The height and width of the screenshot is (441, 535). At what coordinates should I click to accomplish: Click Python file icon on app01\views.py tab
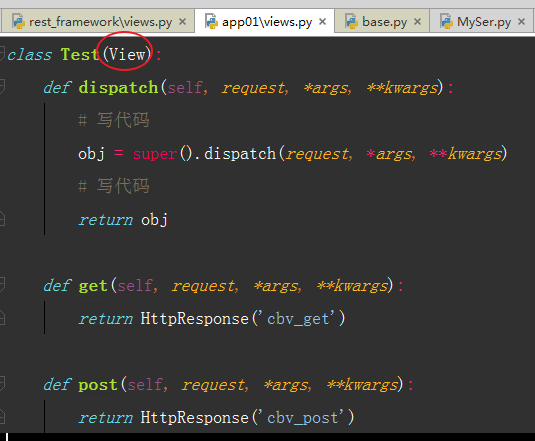tap(211, 21)
